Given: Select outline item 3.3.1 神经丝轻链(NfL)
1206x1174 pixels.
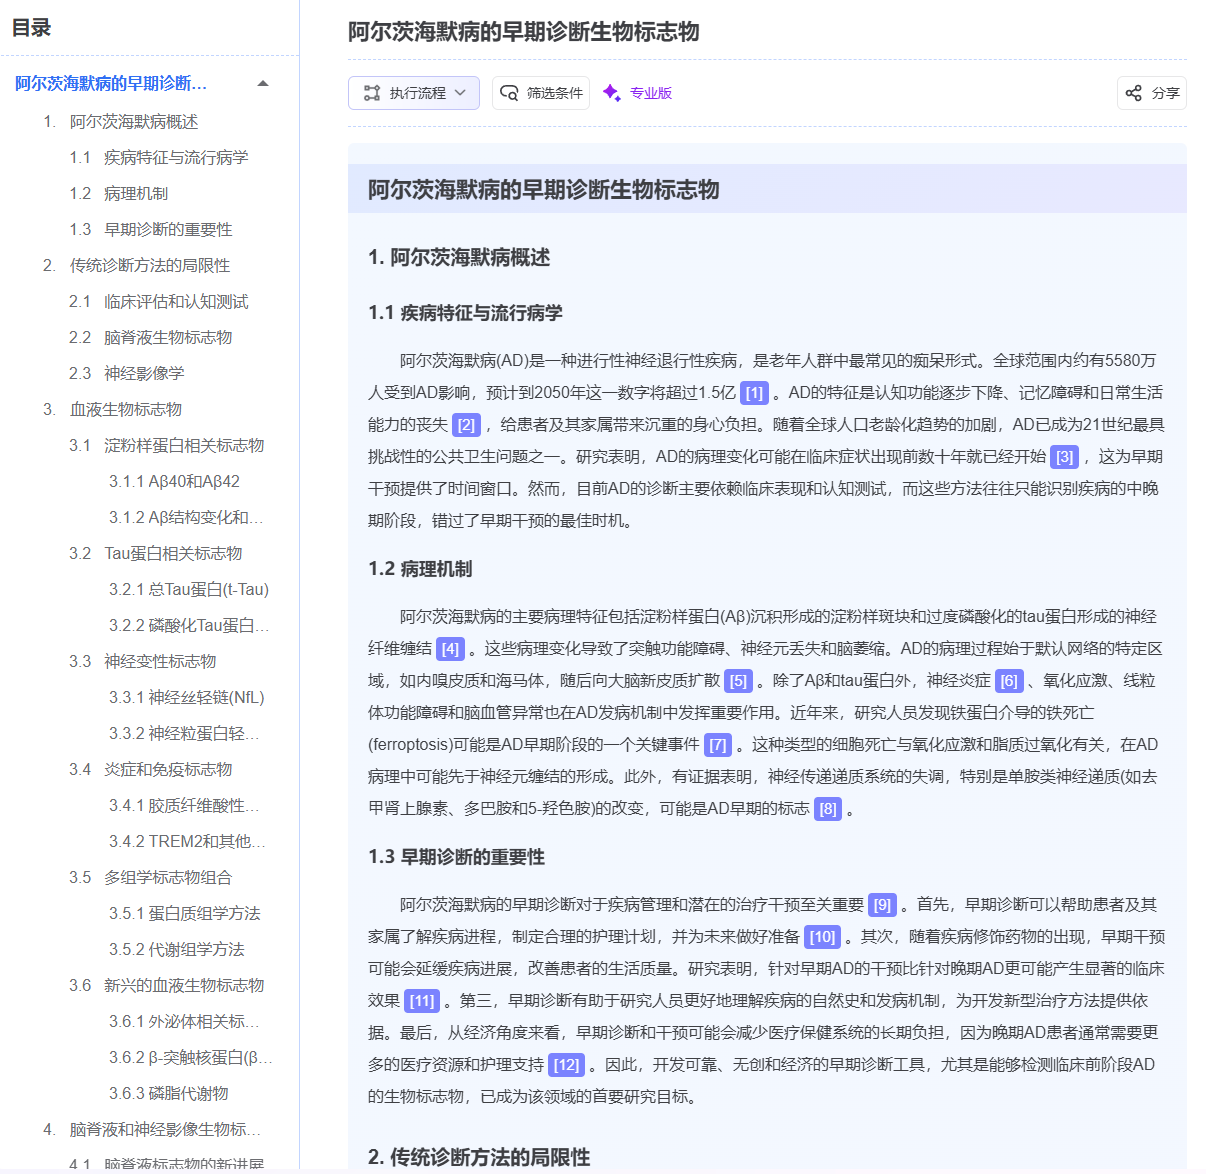Looking at the screenshot, I should [187, 697].
